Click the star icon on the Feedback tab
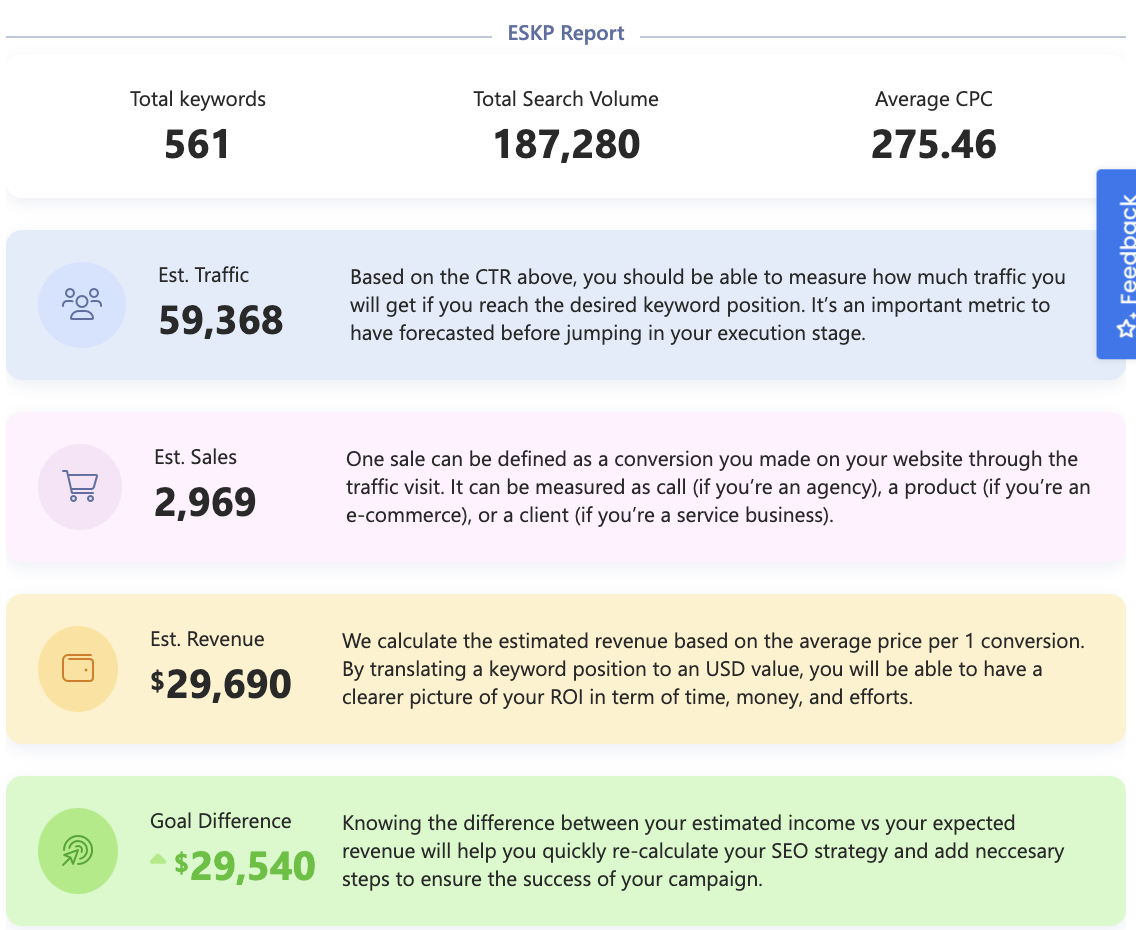The image size is (1136, 930). tap(1127, 327)
